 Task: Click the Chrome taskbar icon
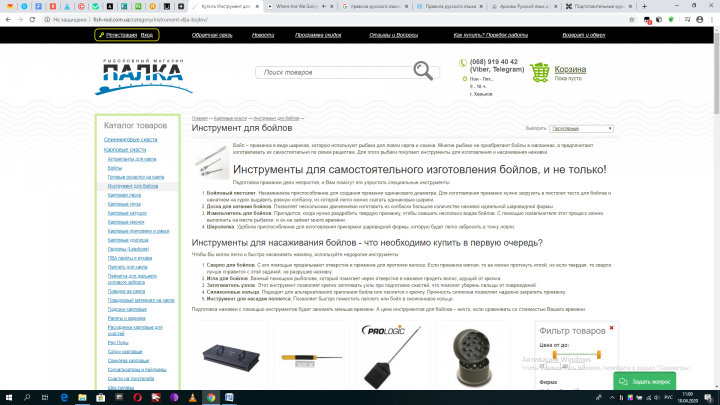coord(211,398)
